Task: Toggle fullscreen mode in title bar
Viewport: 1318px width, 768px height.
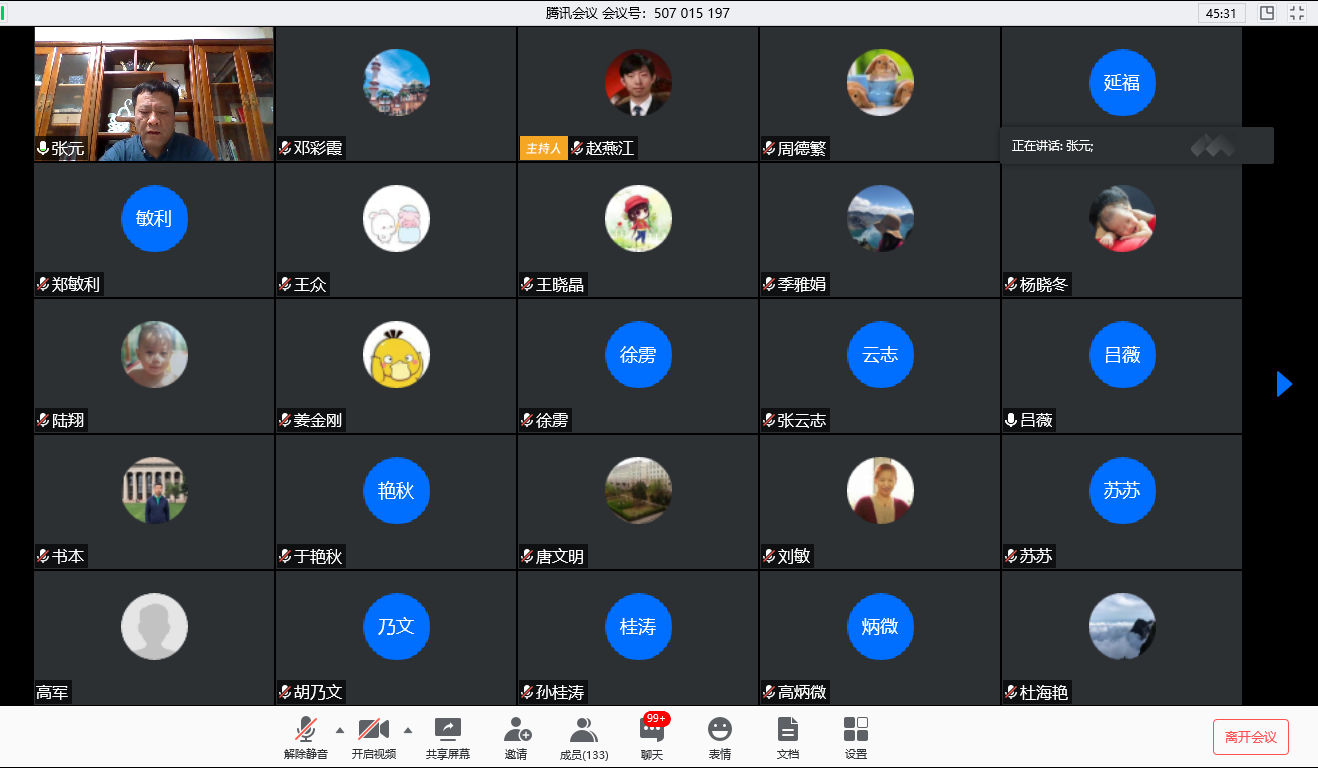Action: pyautogui.click(x=1297, y=13)
